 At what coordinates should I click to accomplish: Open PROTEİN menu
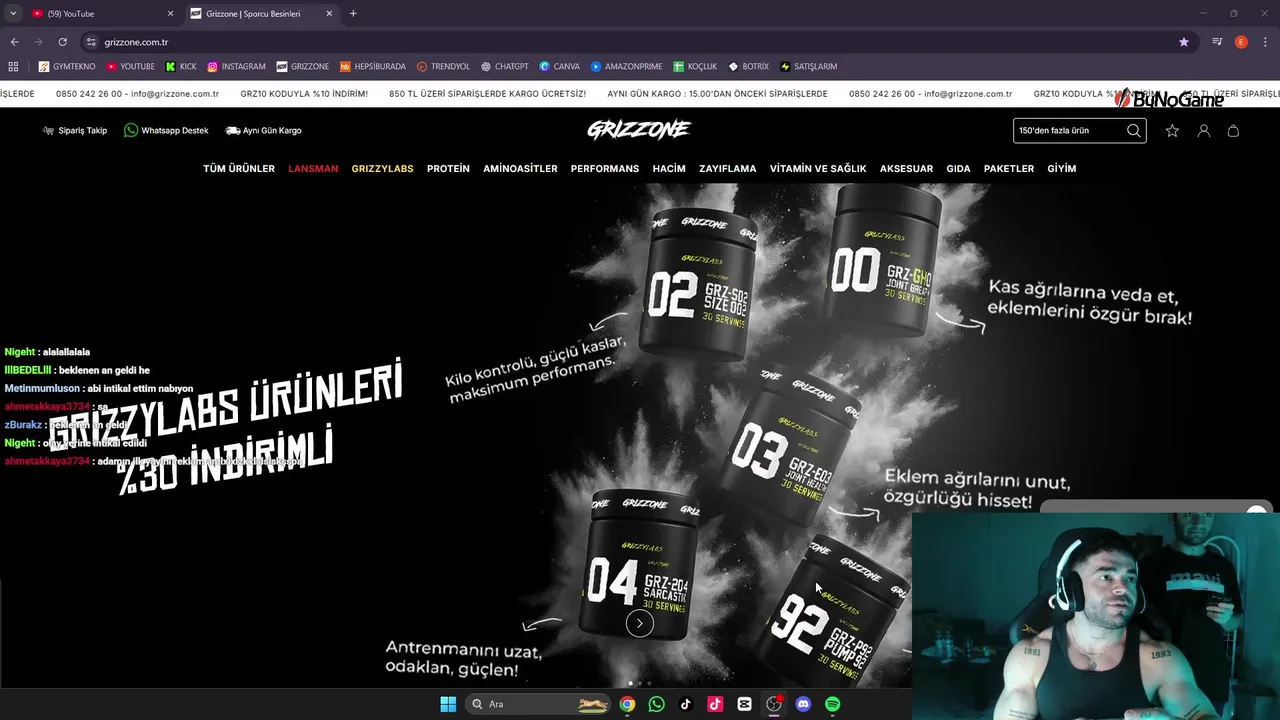tap(448, 169)
